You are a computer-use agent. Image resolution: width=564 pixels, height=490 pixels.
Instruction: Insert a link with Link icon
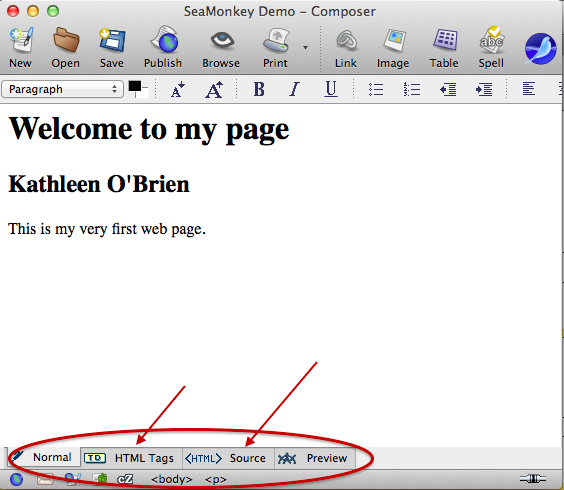tap(346, 40)
